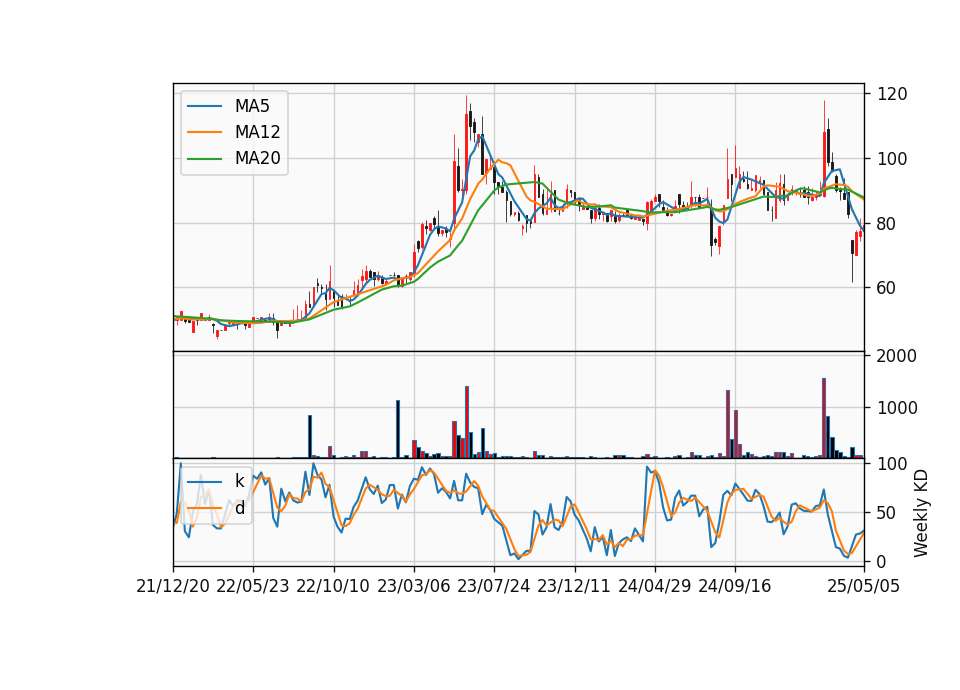Click the Weekly KD axis label
Viewport: 960px width, 690px height.
[920, 513]
